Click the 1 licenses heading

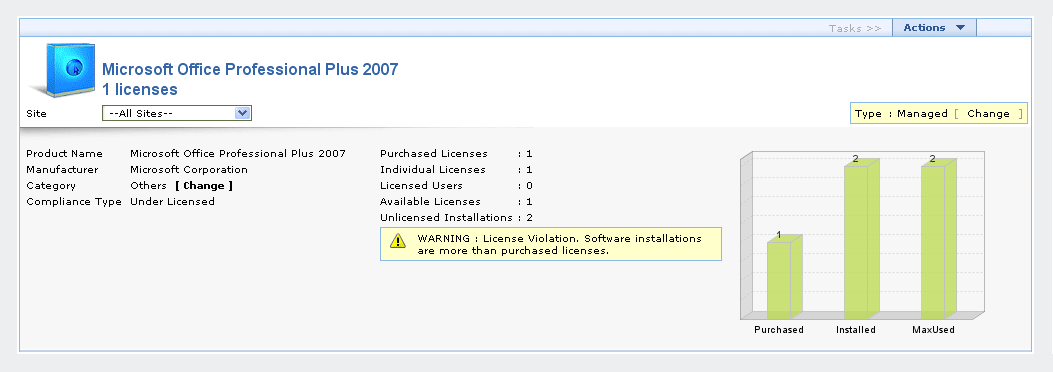(x=140, y=89)
